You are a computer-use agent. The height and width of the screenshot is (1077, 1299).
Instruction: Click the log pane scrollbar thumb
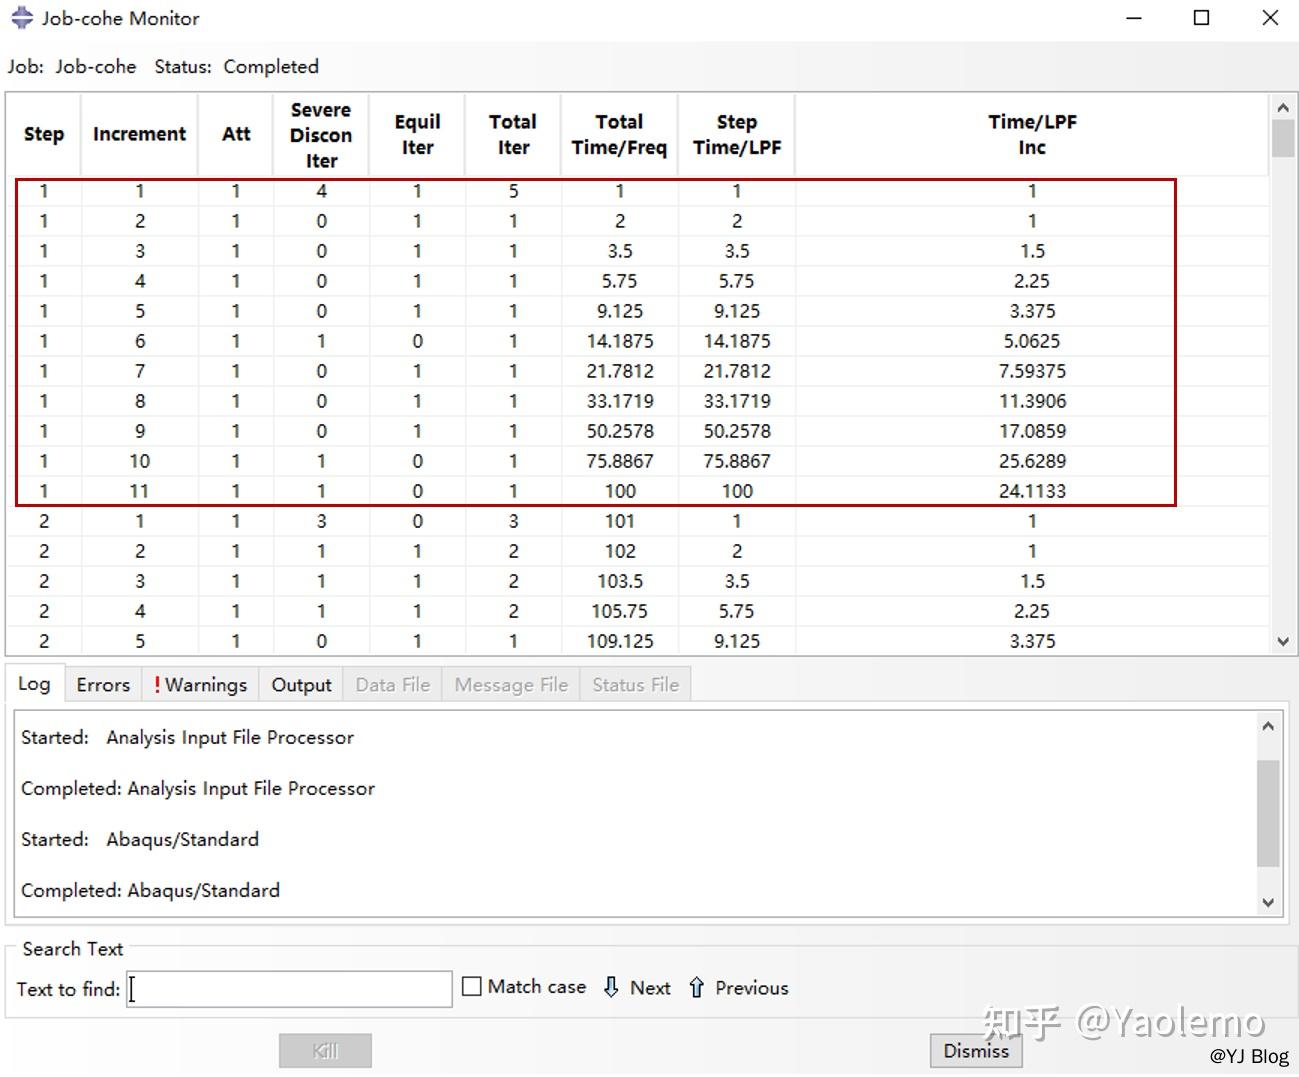tap(1268, 813)
